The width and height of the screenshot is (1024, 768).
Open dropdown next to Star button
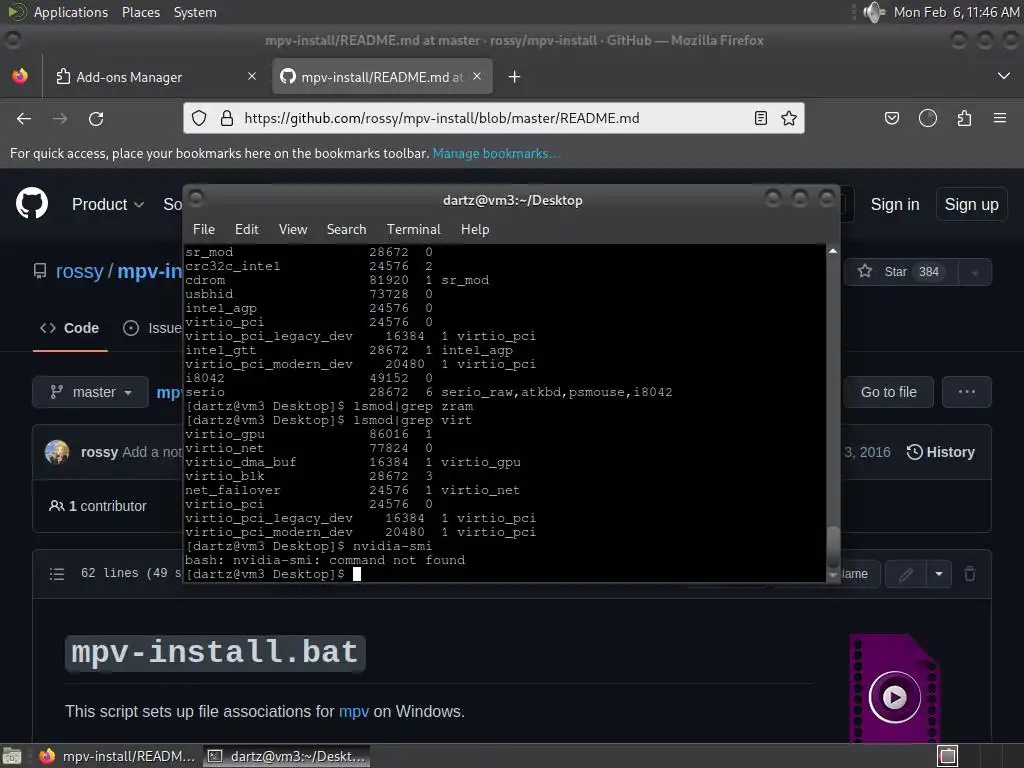click(x=975, y=272)
